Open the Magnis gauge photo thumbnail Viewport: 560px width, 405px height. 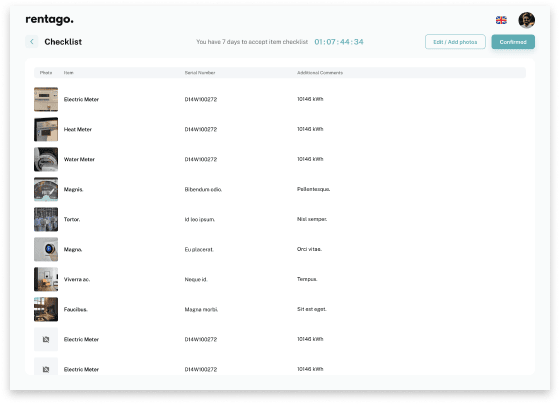click(x=46, y=189)
